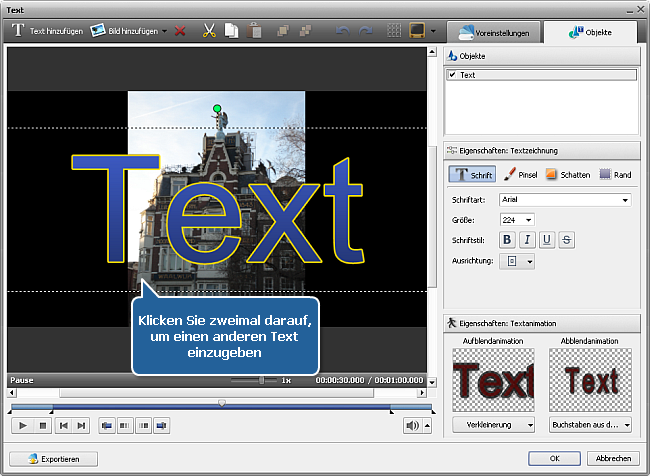Toggle underline font style

pyautogui.click(x=547, y=239)
